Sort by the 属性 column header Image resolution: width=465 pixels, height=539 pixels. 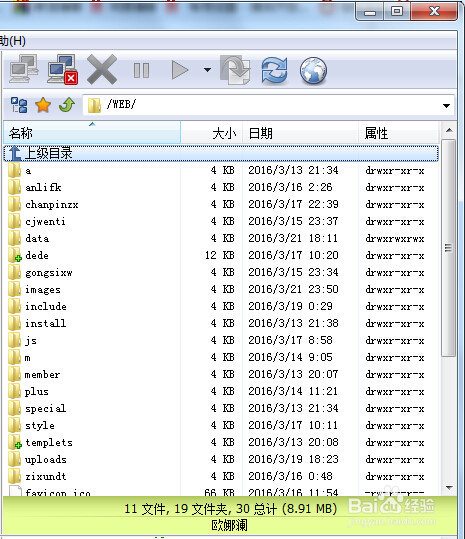tap(399, 133)
